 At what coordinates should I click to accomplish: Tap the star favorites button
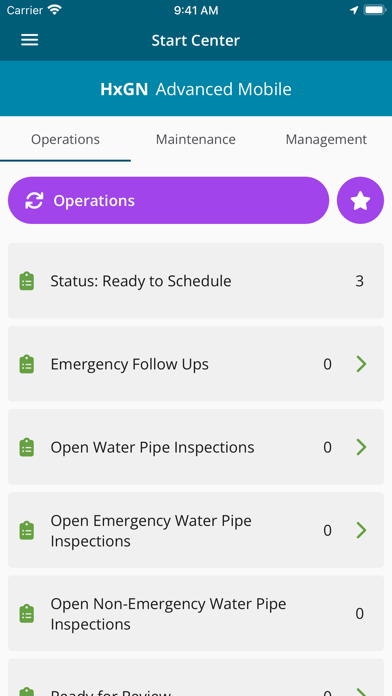(360, 201)
